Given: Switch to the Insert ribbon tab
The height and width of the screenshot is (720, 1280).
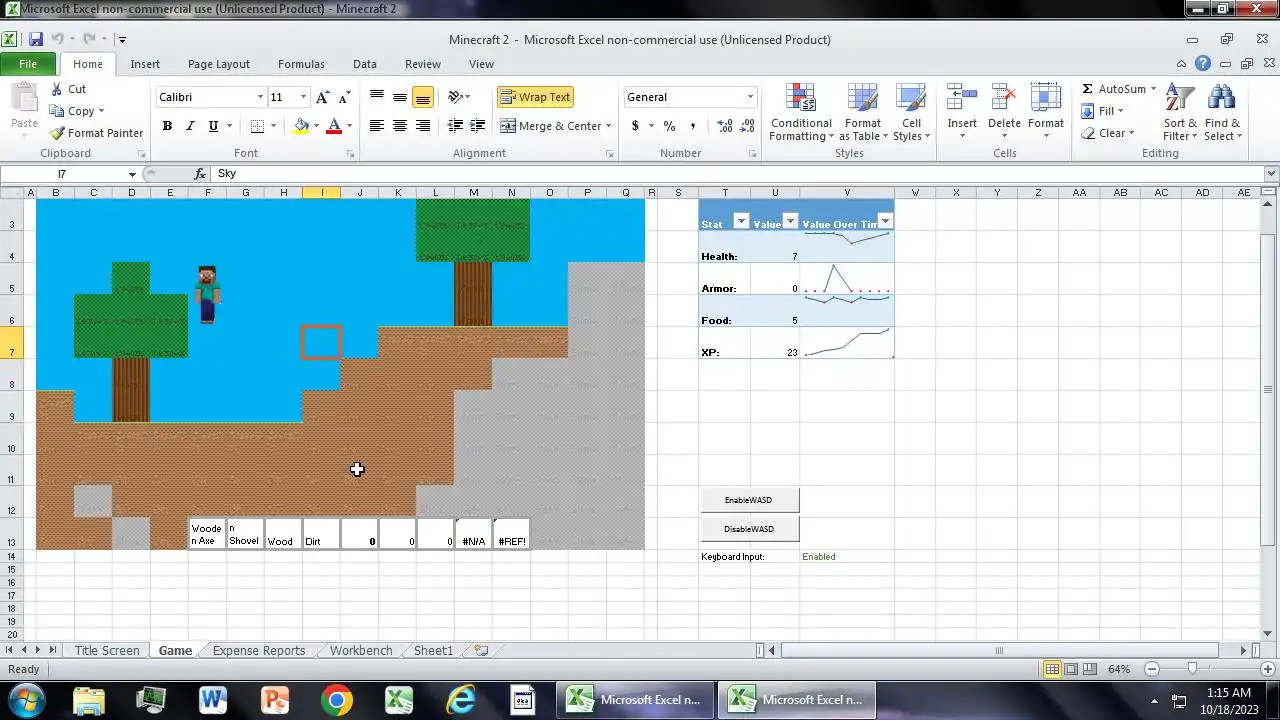Looking at the screenshot, I should 145,64.
